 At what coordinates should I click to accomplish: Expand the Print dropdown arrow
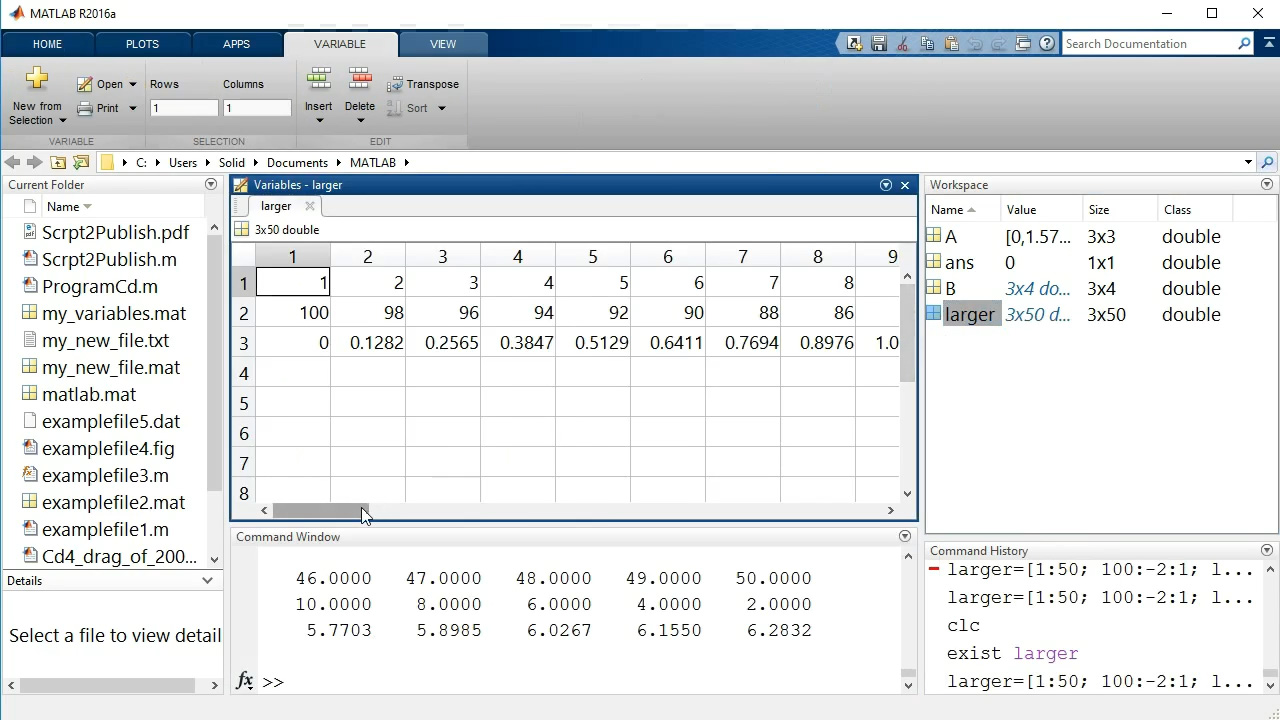pos(132,109)
